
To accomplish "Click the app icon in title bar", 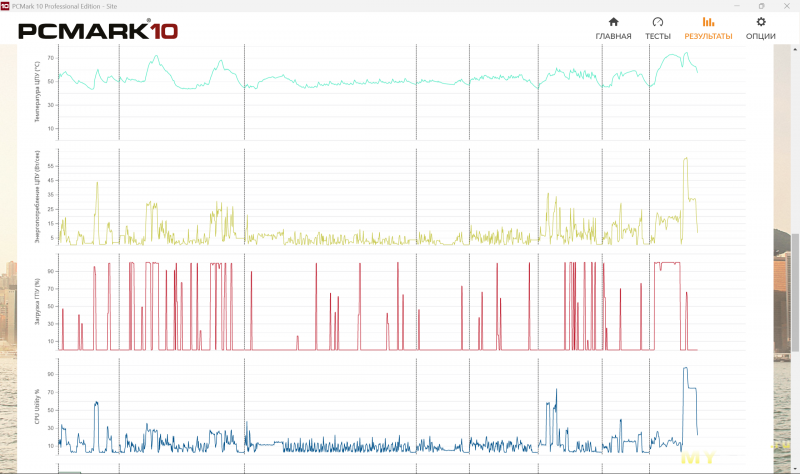I will [6, 5].
